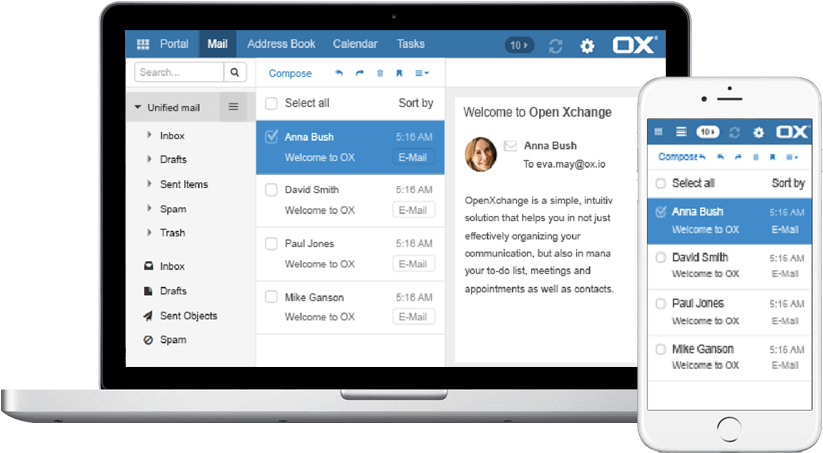Image resolution: width=823 pixels, height=453 pixels.
Task: Open settings gear on the phone header
Action: click(758, 132)
